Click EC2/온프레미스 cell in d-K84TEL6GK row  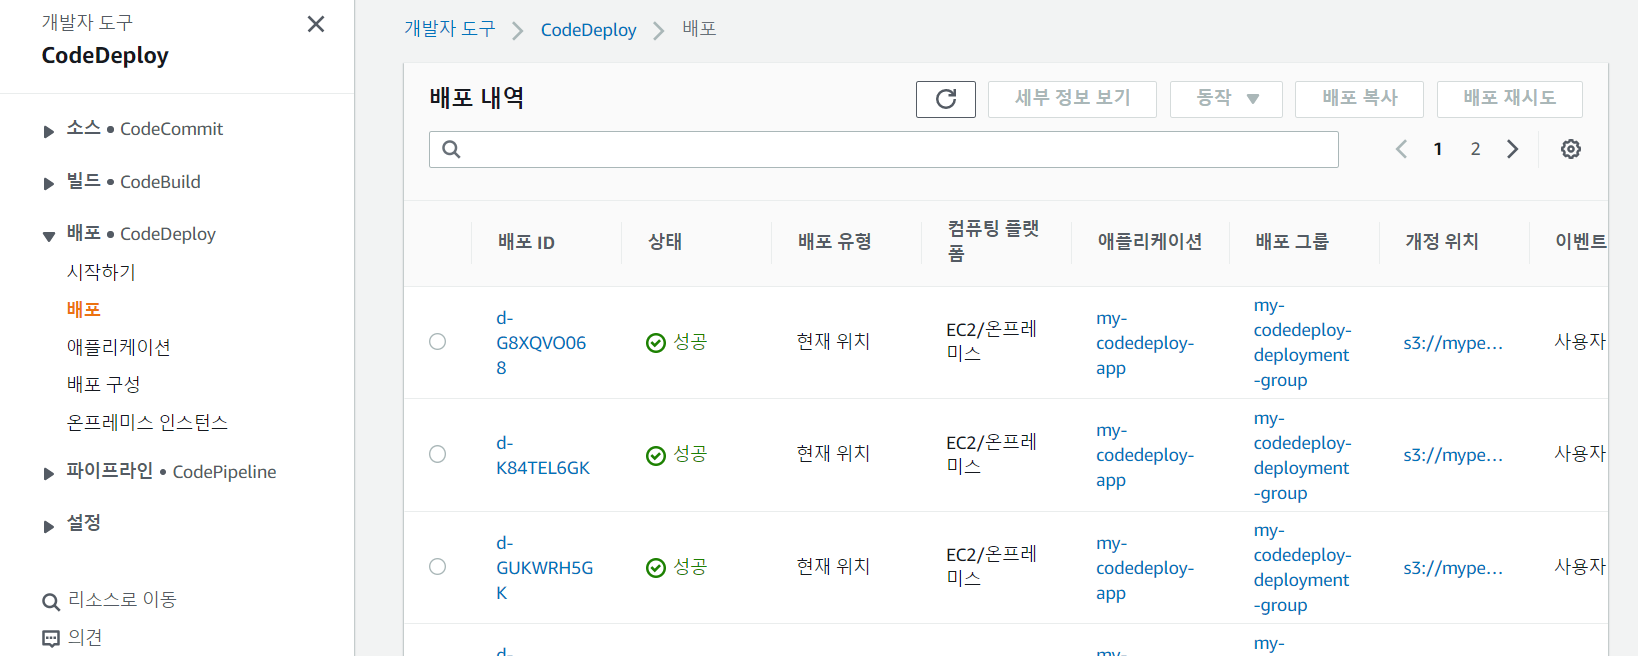click(992, 454)
